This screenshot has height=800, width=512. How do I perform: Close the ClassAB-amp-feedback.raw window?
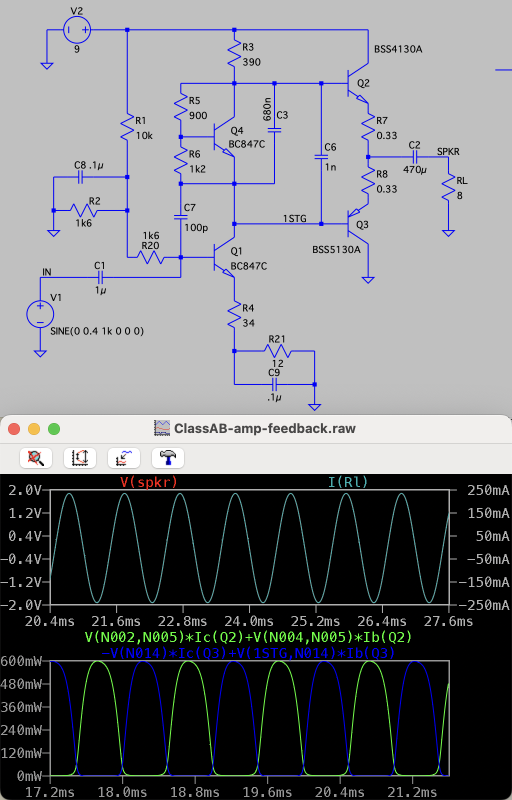tap(14, 429)
